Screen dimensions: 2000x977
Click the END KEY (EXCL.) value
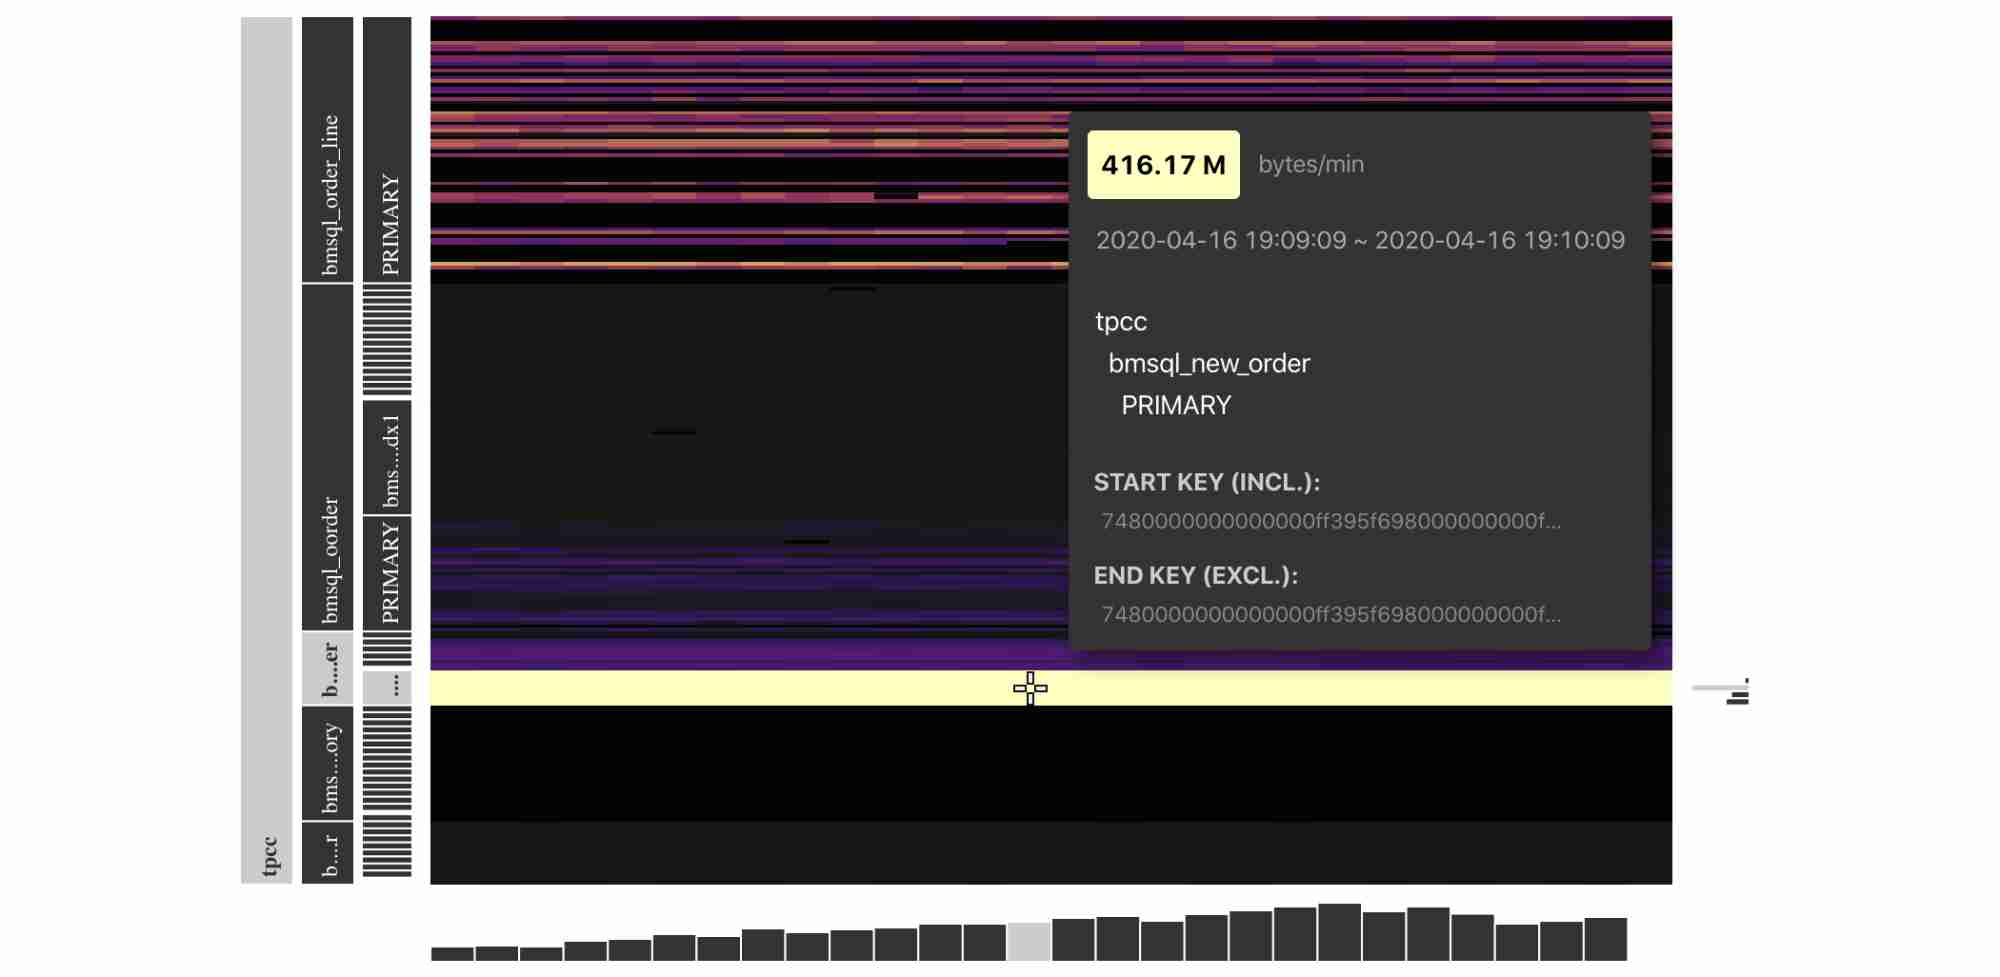(1330, 614)
